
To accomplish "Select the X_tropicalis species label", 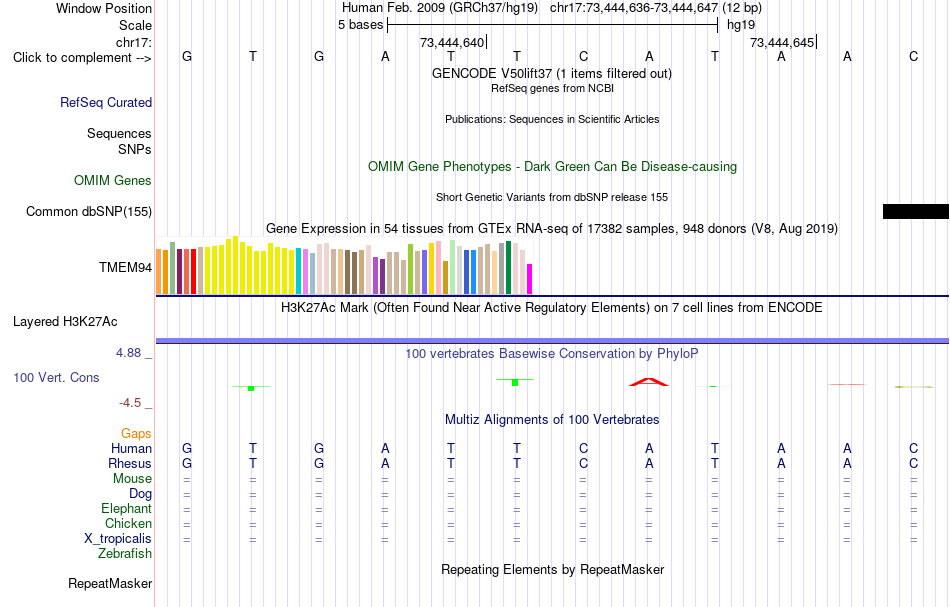I will pos(118,539).
